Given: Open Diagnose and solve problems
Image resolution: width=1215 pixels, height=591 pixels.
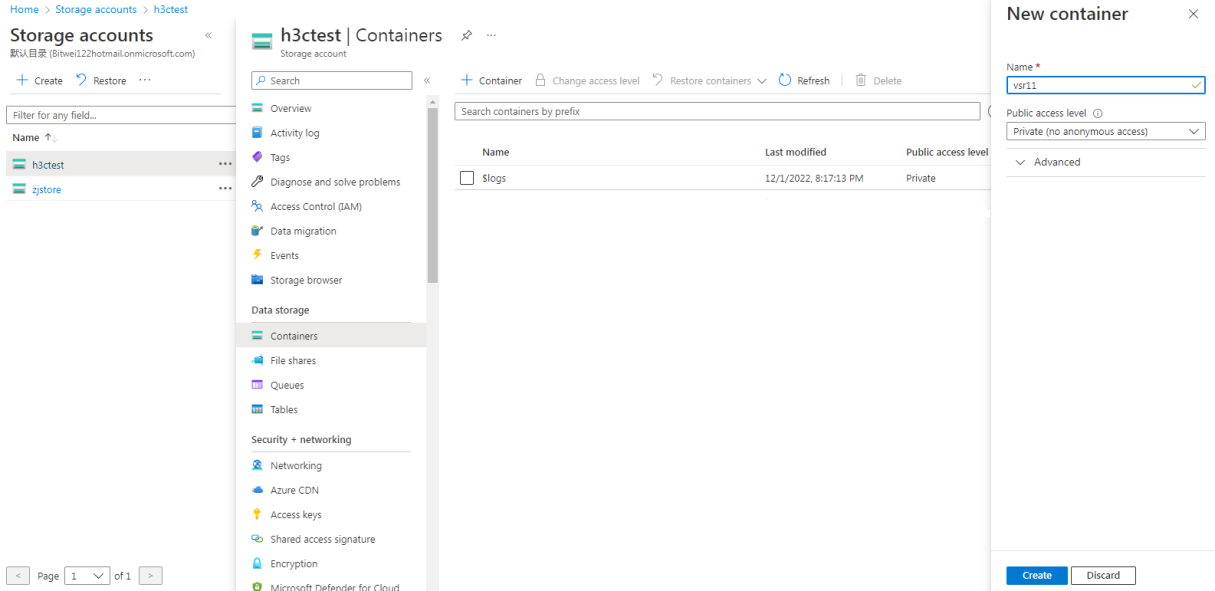Looking at the screenshot, I should (x=334, y=182).
